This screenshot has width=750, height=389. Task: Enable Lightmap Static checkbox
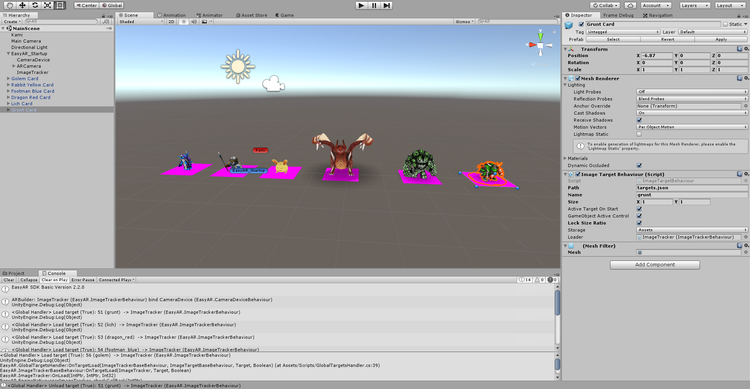[640, 134]
